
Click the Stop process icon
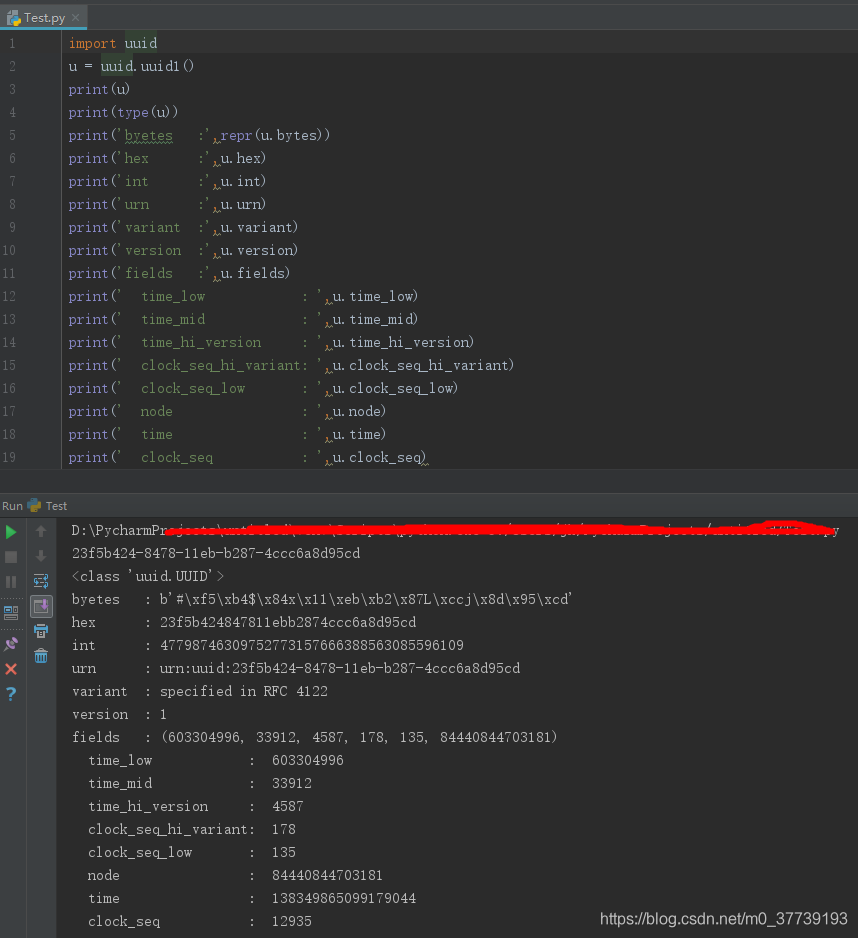click(x=10, y=557)
